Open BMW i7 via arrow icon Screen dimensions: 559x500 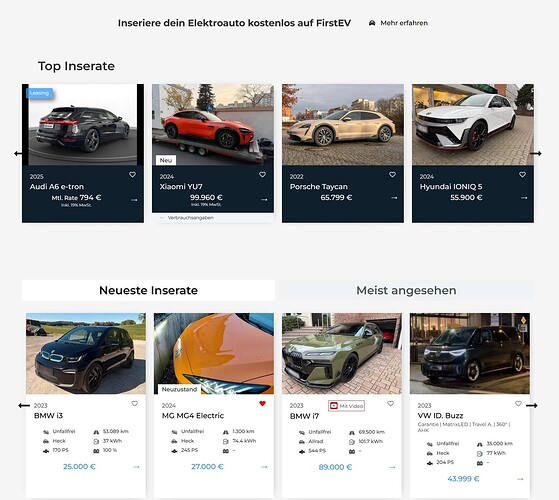(392, 467)
